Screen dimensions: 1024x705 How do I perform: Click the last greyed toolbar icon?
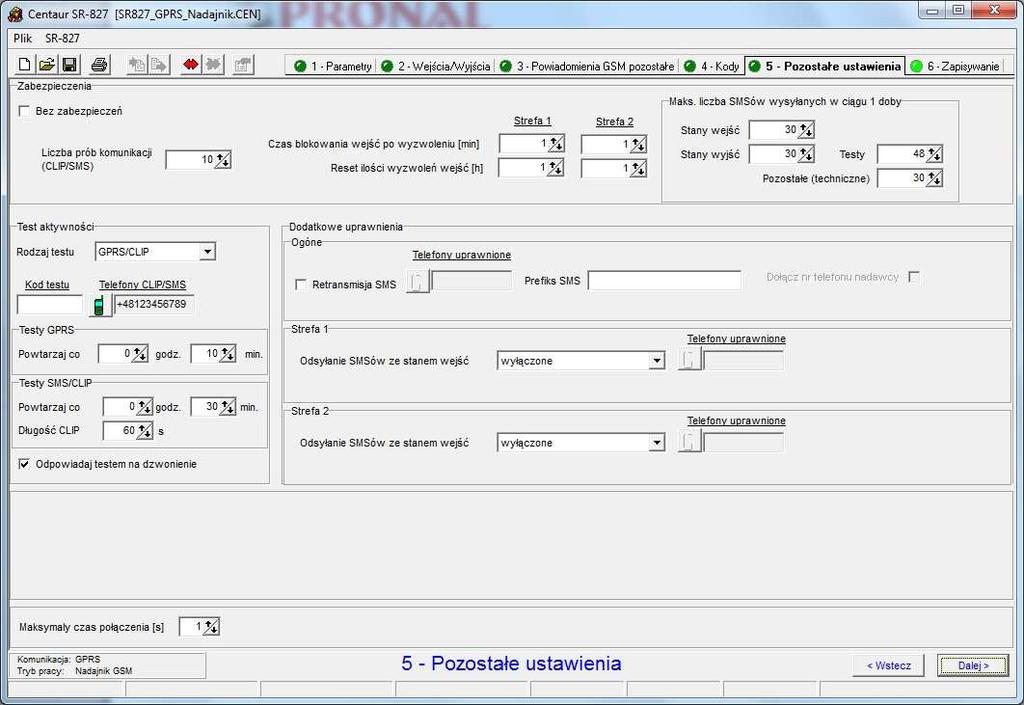244,65
